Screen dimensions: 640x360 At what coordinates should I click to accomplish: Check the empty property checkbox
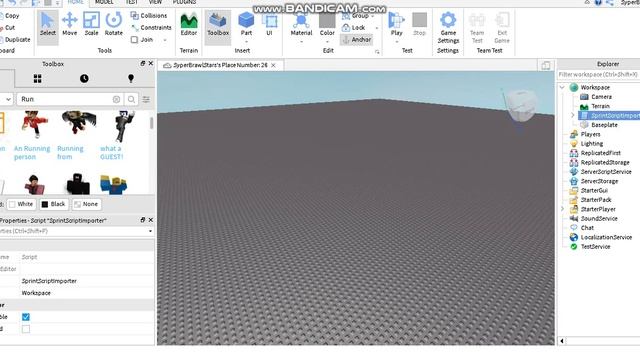click(x=26, y=329)
